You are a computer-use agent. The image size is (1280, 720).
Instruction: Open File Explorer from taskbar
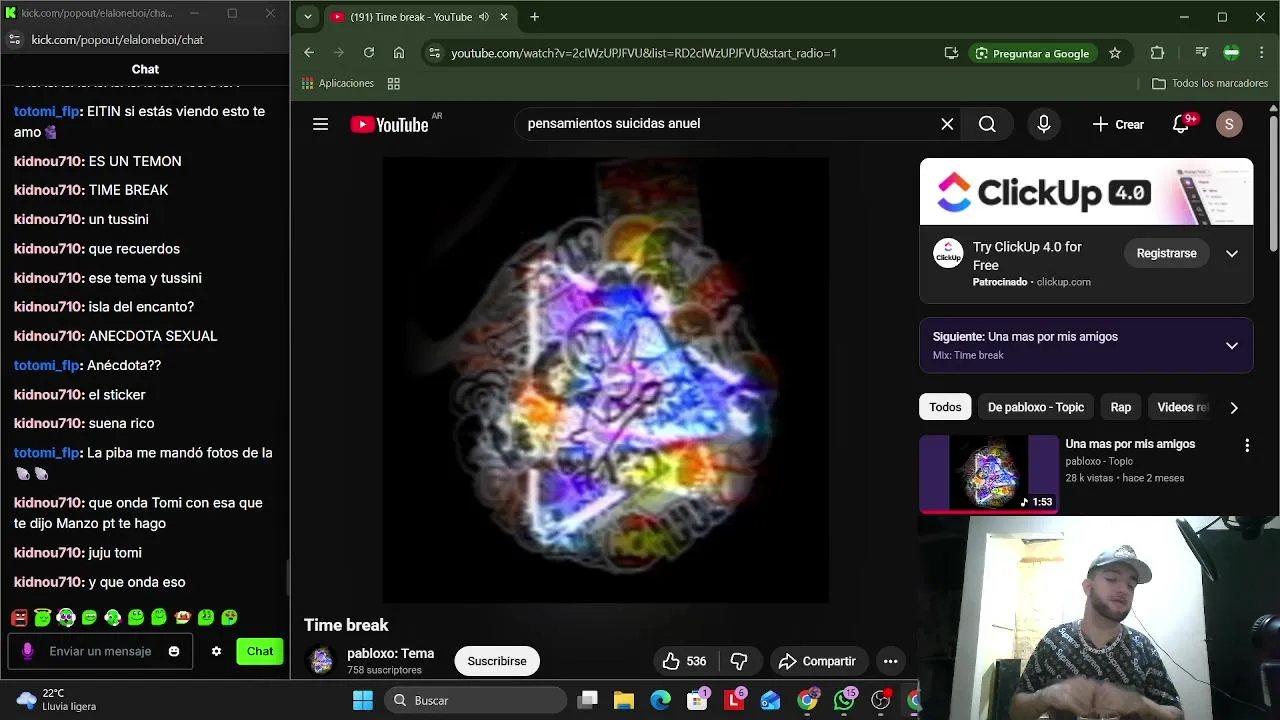tap(624, 700)
